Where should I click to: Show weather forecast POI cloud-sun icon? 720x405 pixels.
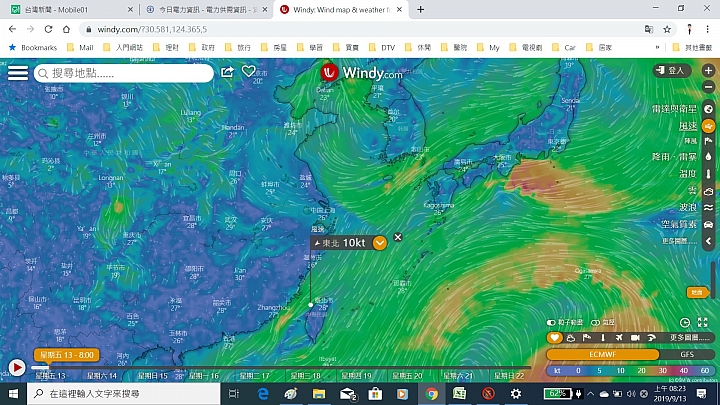pos(571,338)
